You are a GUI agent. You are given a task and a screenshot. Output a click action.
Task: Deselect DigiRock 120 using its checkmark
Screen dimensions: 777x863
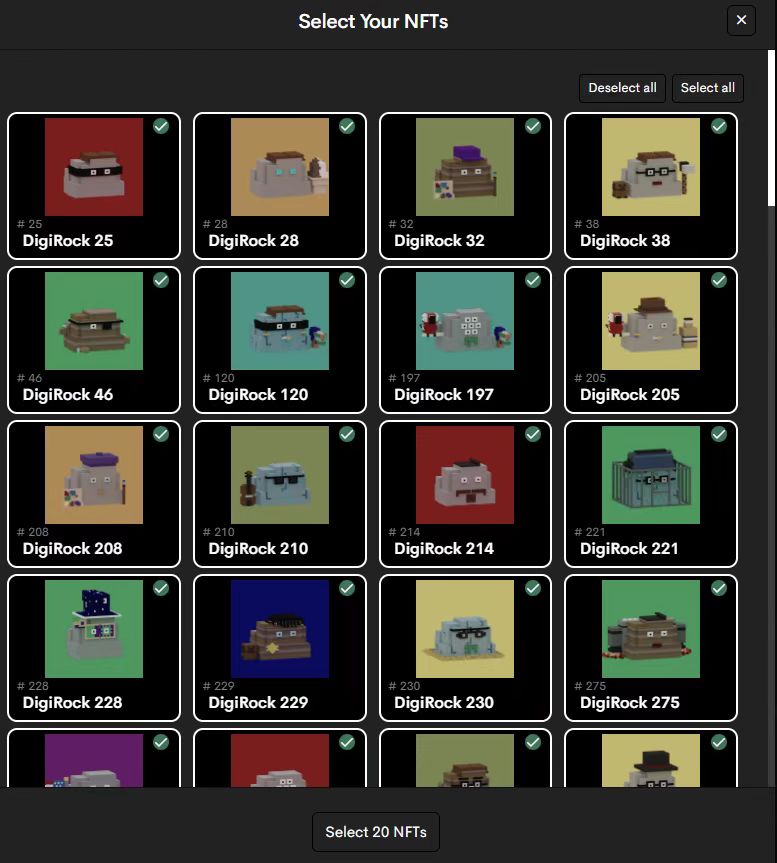click(347, 281)
